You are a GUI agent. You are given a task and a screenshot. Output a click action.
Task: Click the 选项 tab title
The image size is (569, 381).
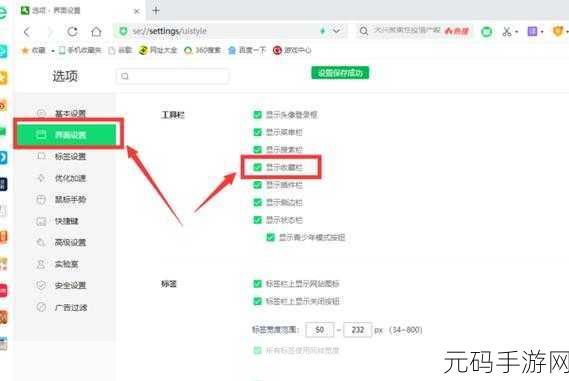[x=56, y=11]
